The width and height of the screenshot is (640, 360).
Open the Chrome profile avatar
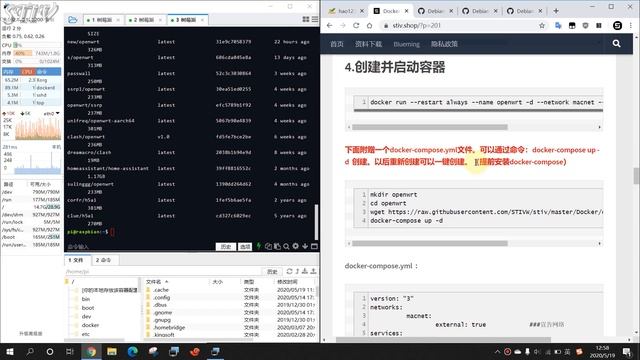click(x=617, y=25)
